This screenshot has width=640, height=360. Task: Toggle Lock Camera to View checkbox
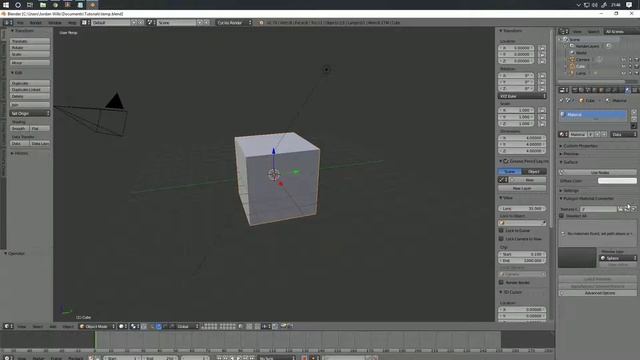click(x=501, y=239)
